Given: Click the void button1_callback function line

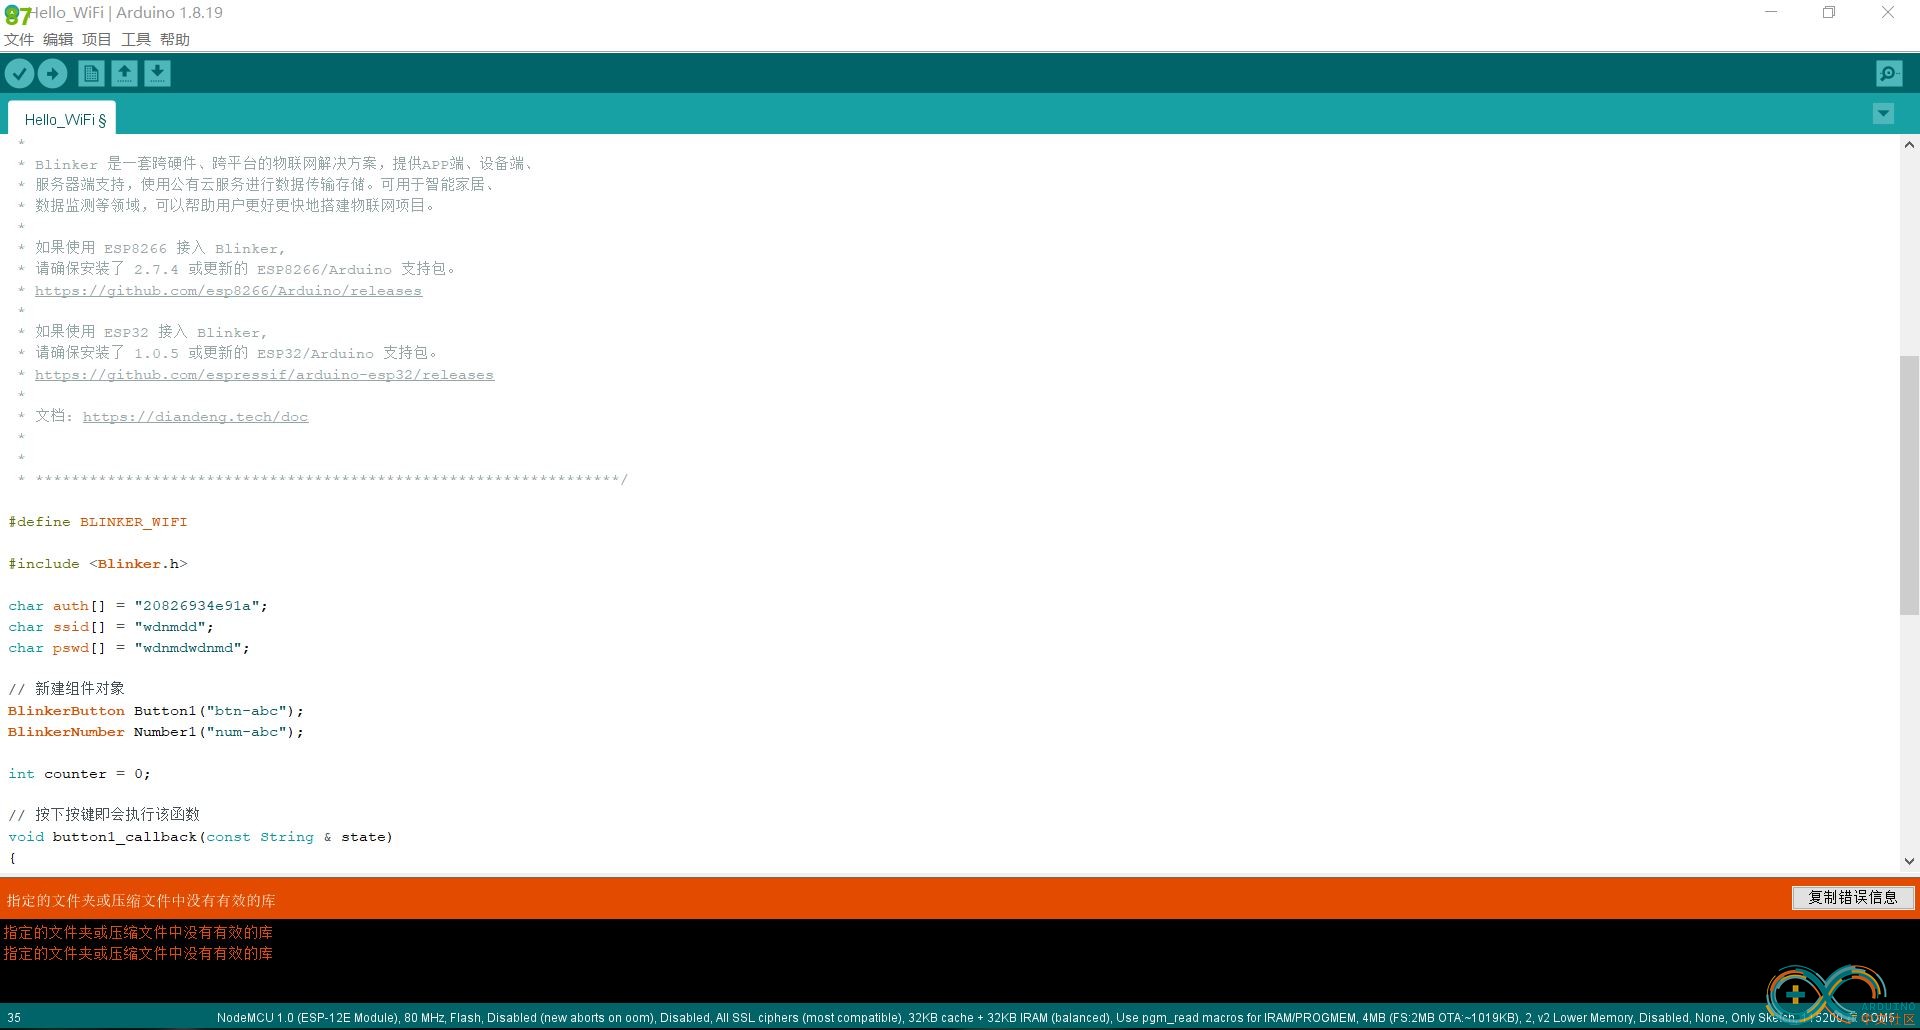Looking at the screenshot, I should click(x=200, y=837).
